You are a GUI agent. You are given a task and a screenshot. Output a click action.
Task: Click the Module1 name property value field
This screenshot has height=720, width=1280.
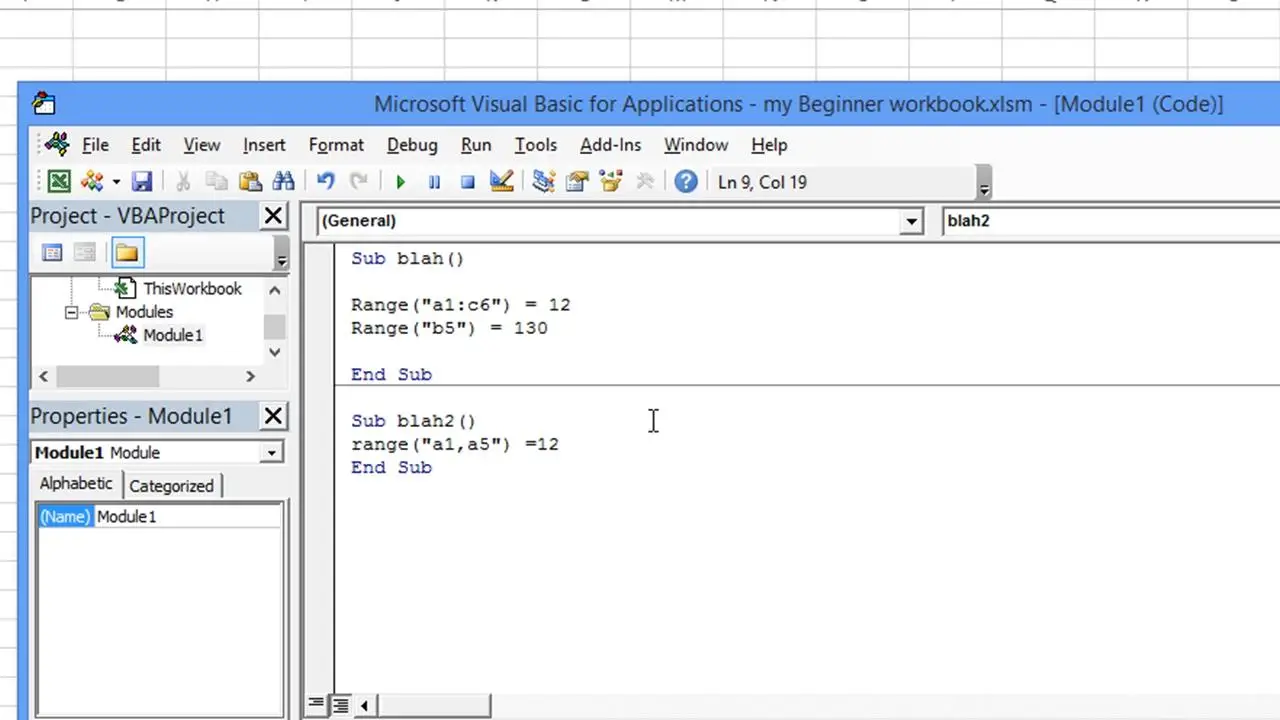click(x=188, y=517)
